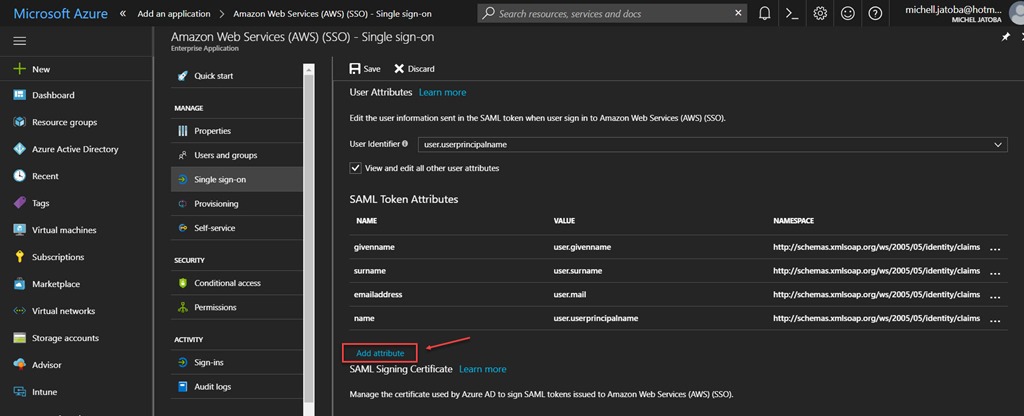1024x416 pixels.
Task: Open ellipsis menu for name attribute row
Action: coord(995,320)
